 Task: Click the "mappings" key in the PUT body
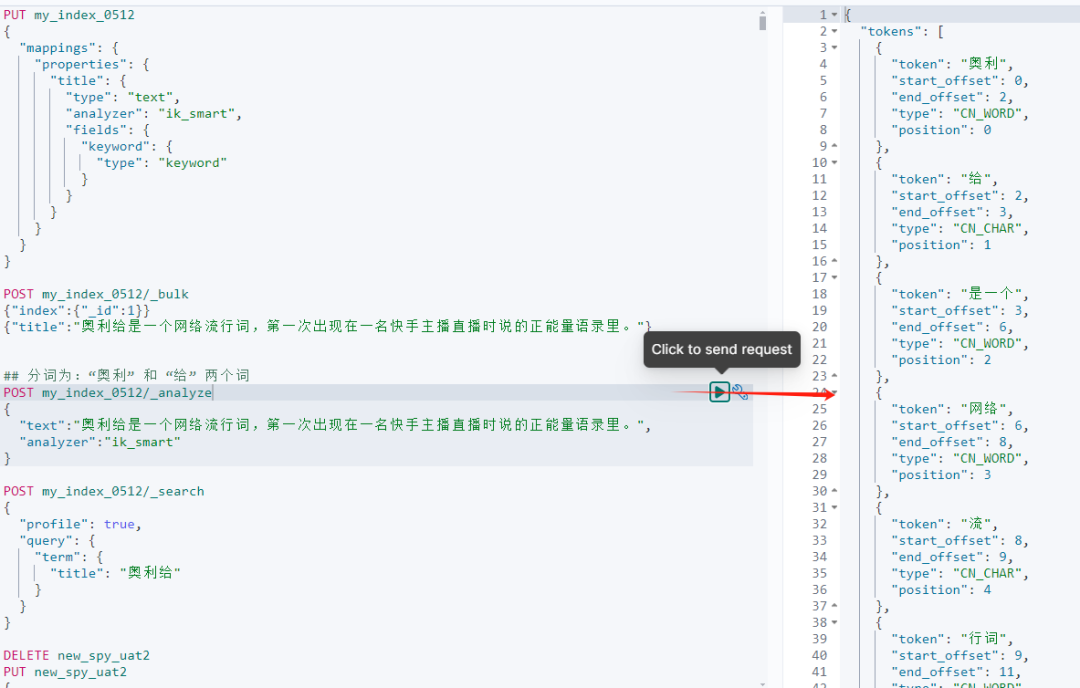(57, 48)
